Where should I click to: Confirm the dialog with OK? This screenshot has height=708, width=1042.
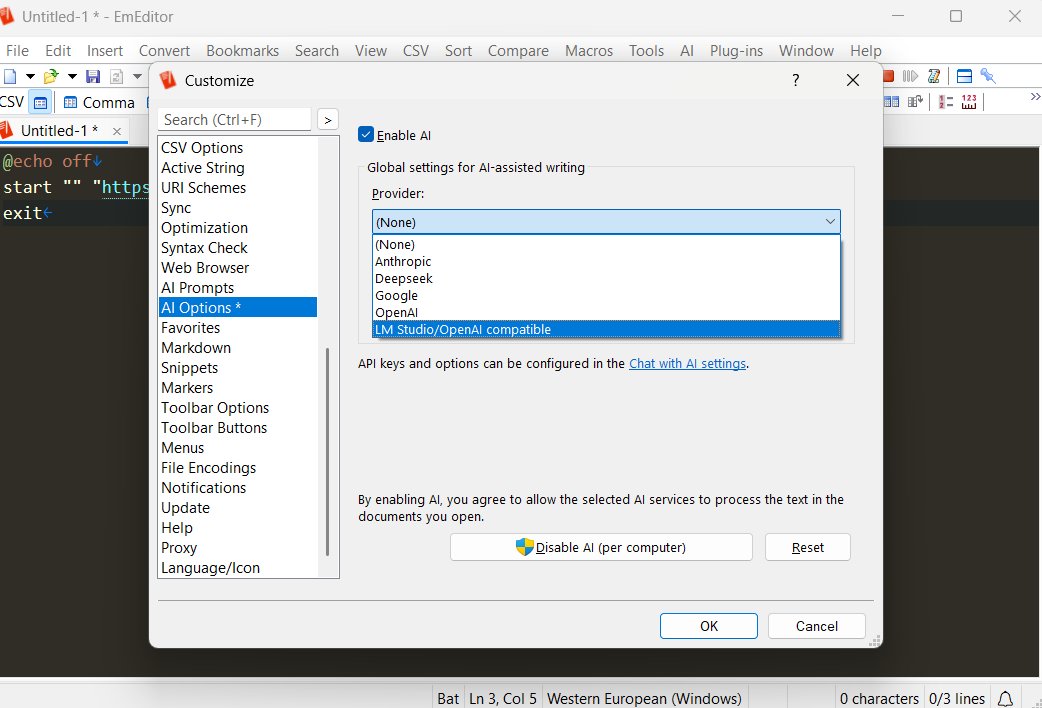[708, 626]
